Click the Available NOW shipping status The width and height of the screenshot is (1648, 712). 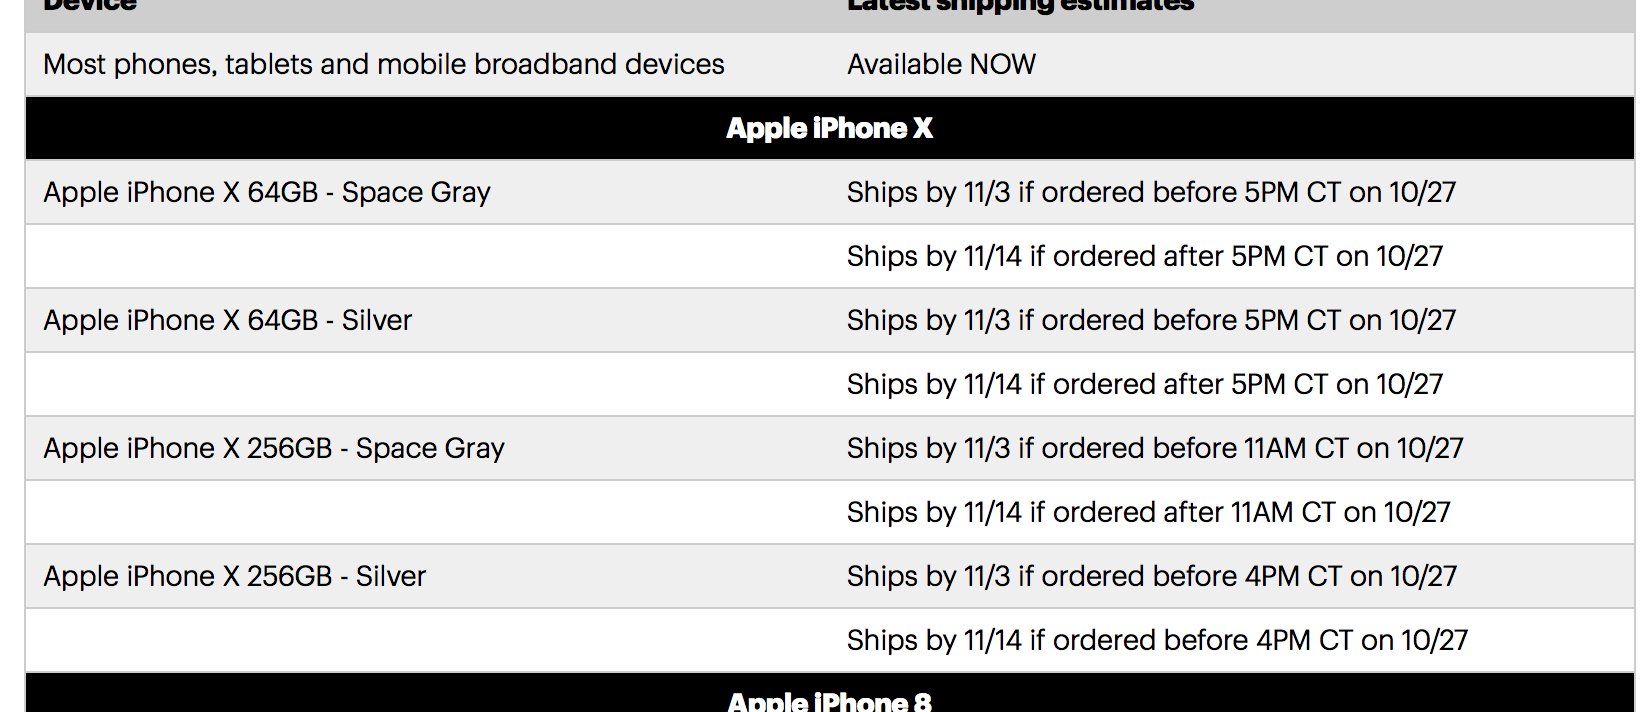tap(942, 64)
